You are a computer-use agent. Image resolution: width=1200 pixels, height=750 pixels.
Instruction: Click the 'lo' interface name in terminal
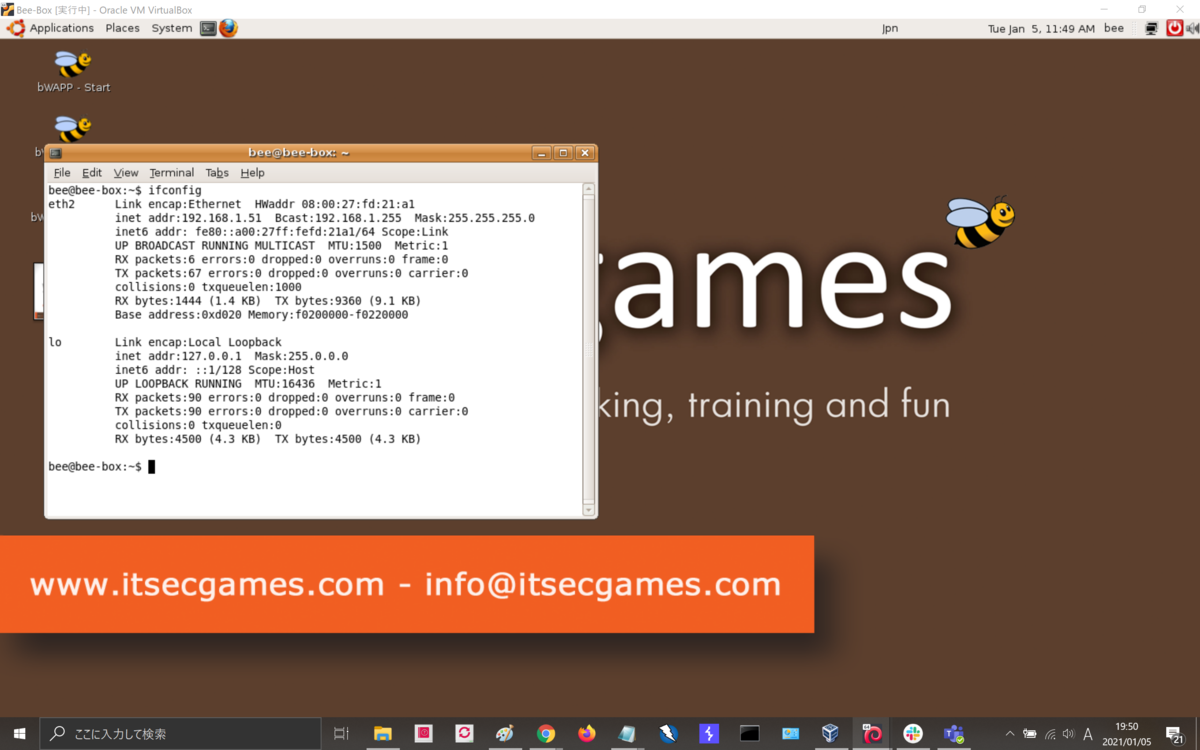(x=55, y=342)
